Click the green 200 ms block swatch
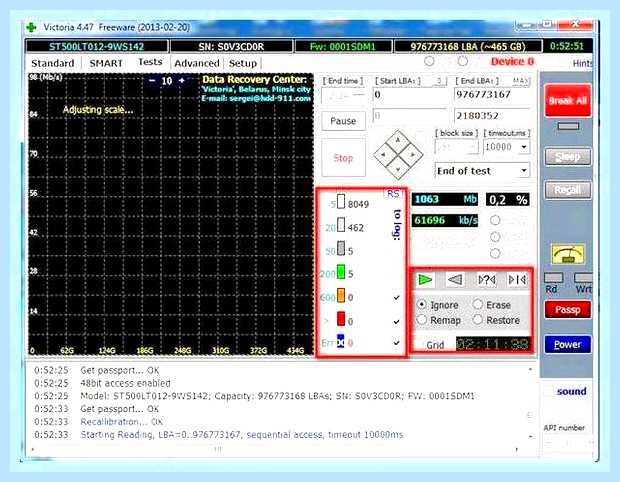The width and height of the screenshot is (620, 482). point(341,272)
